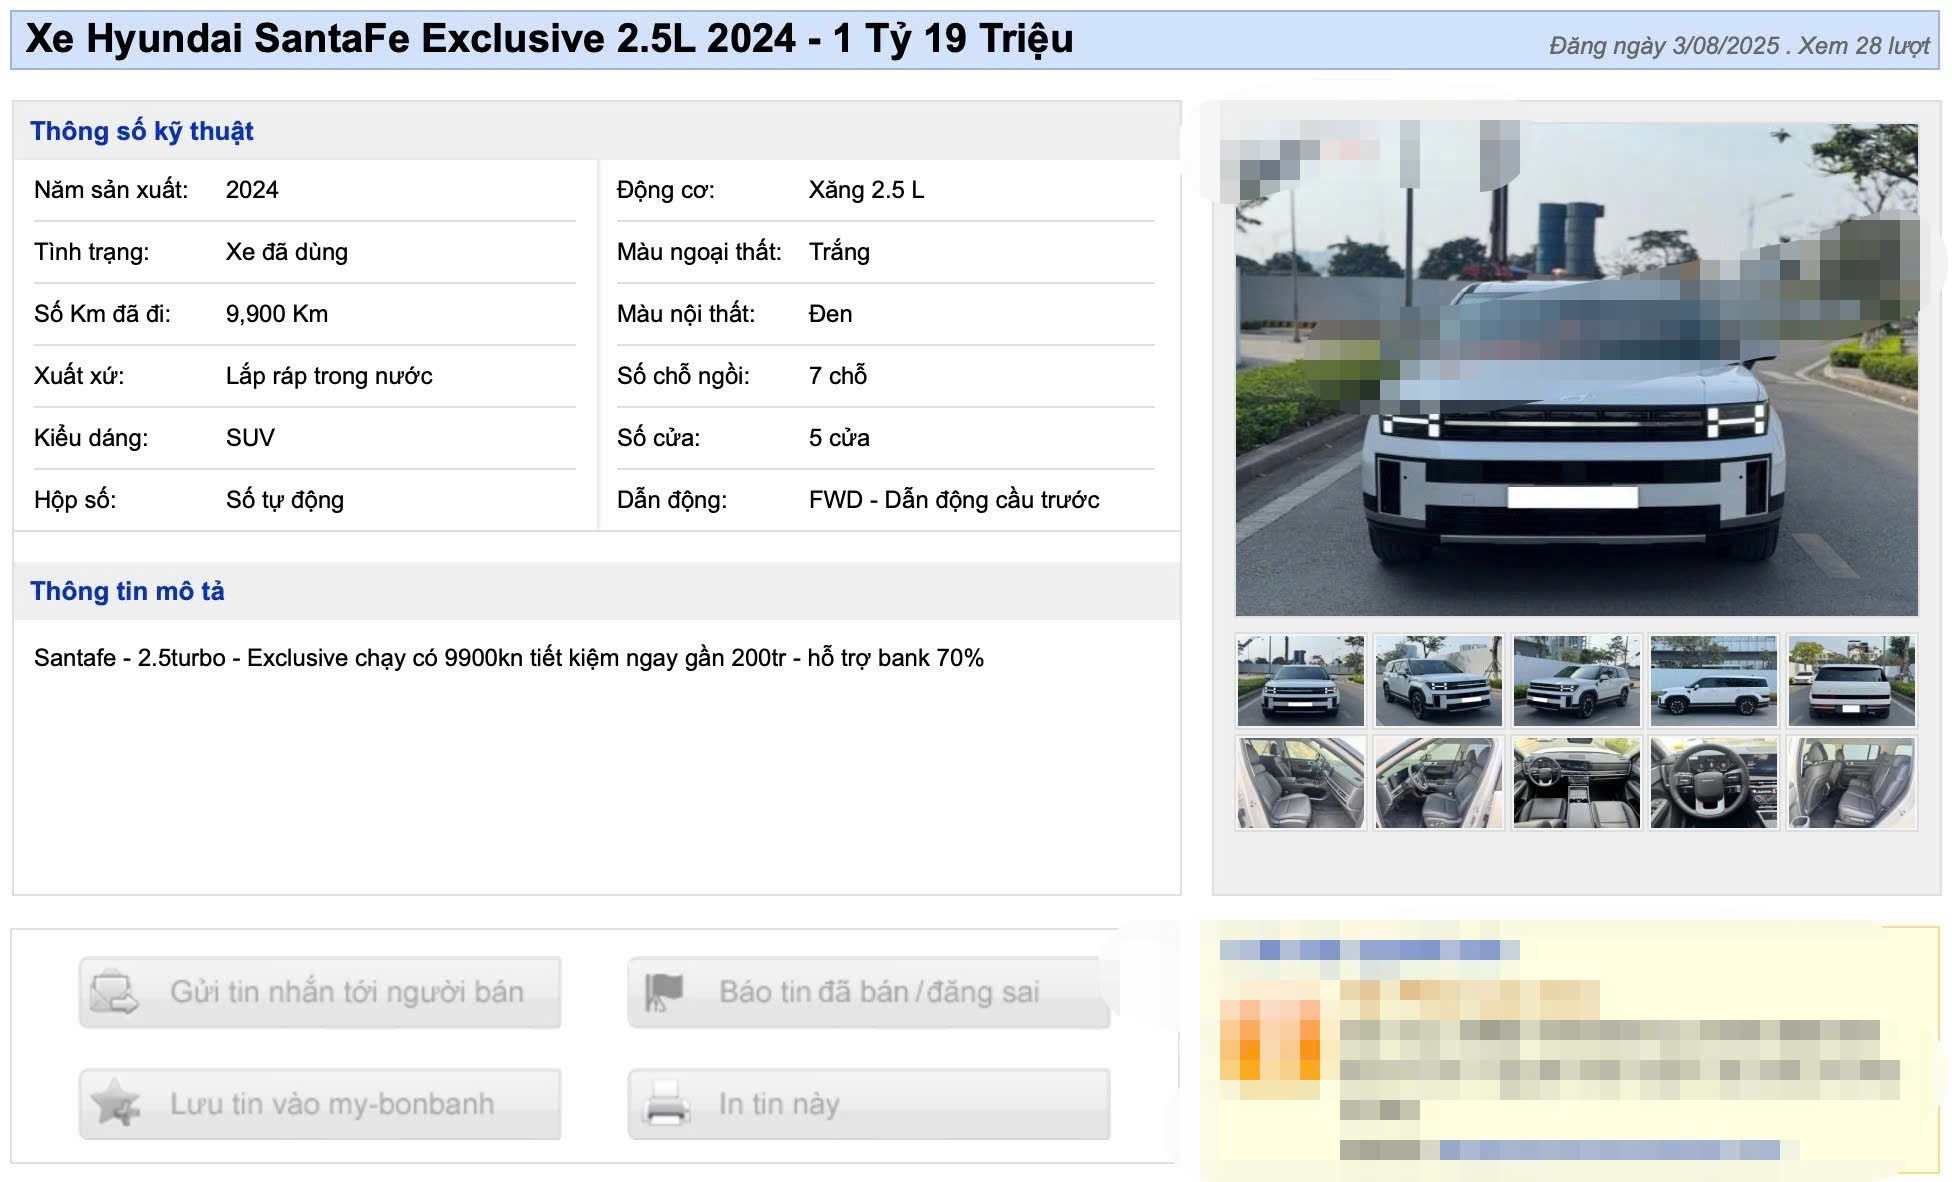
Task: Click the Thông số kỹ thuật section header
Action: point(142,131)
